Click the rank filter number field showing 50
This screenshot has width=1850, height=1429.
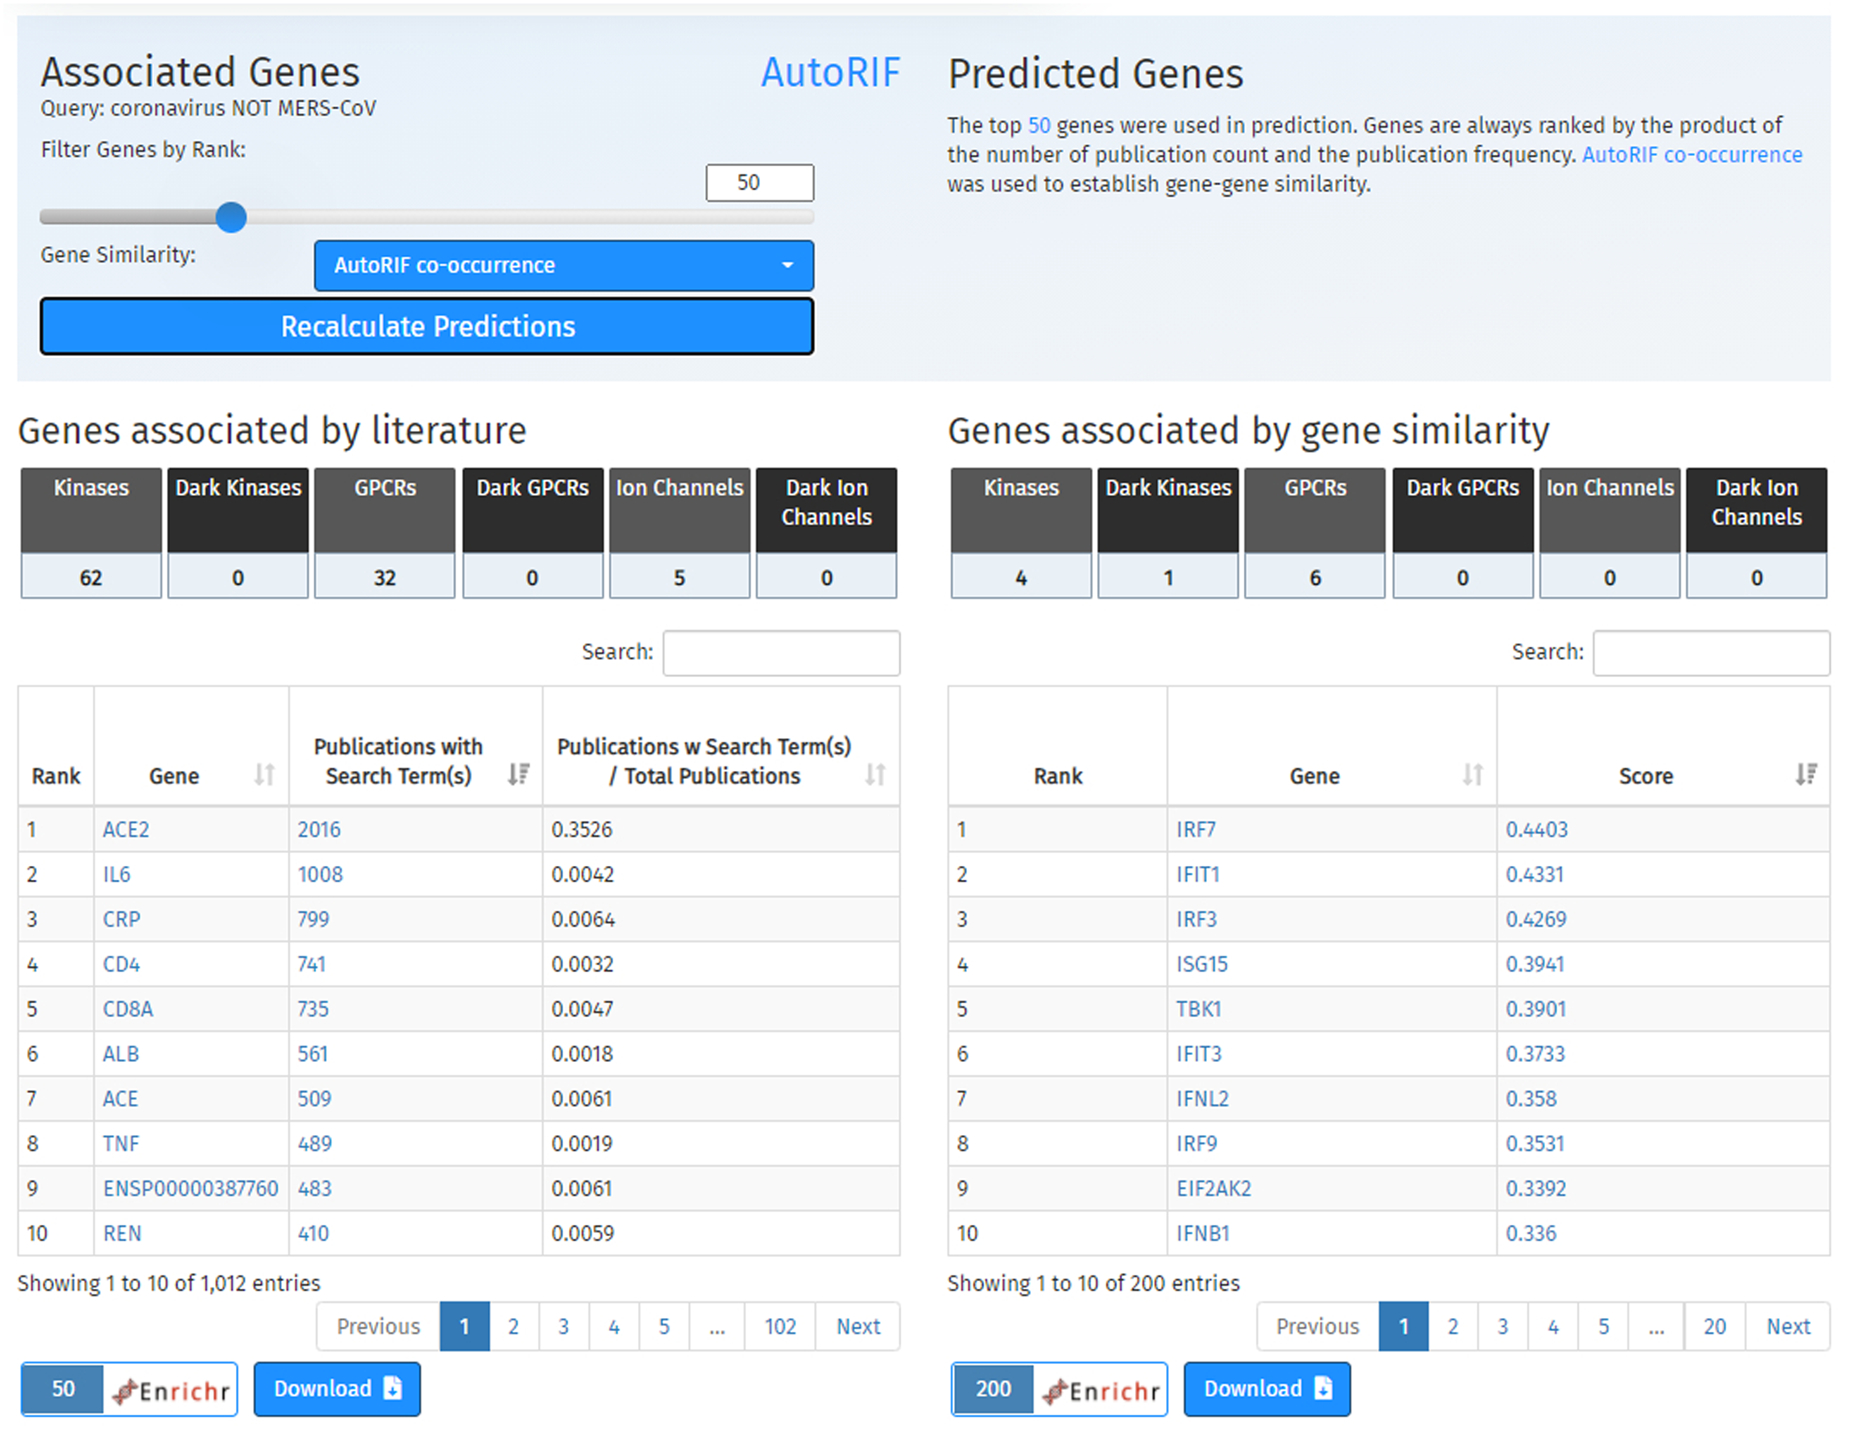pos(760,183)
